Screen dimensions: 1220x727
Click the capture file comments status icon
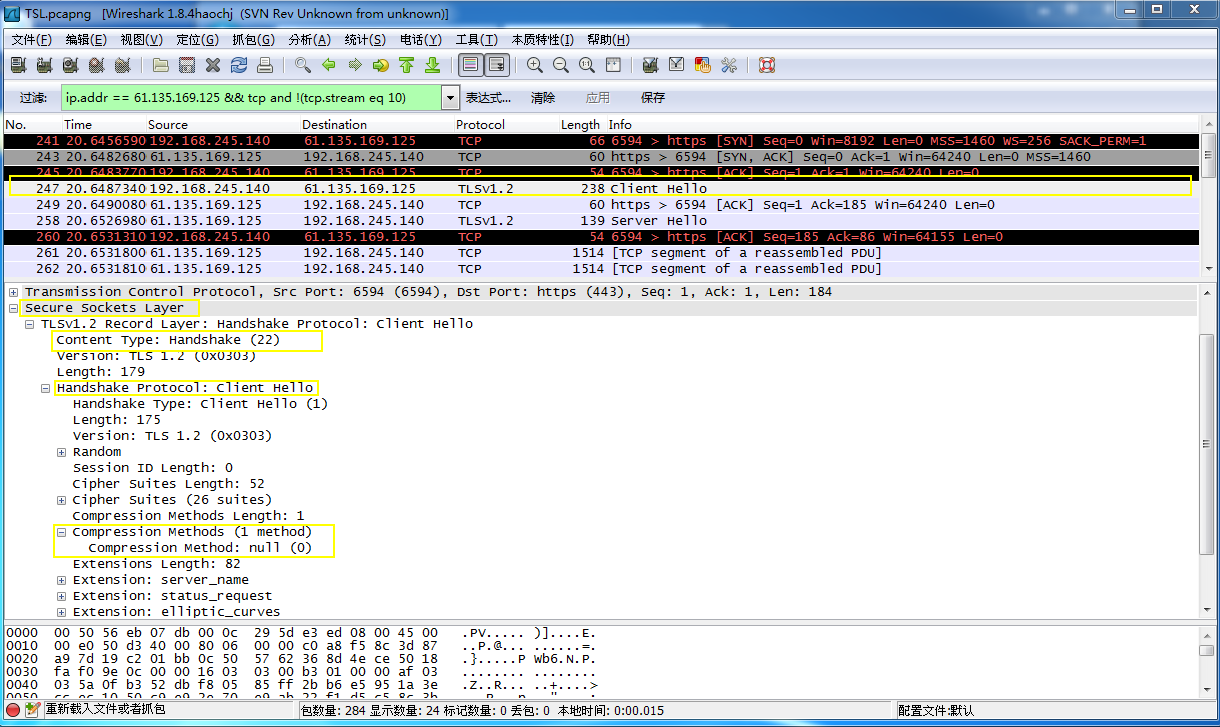coord(33,709)
